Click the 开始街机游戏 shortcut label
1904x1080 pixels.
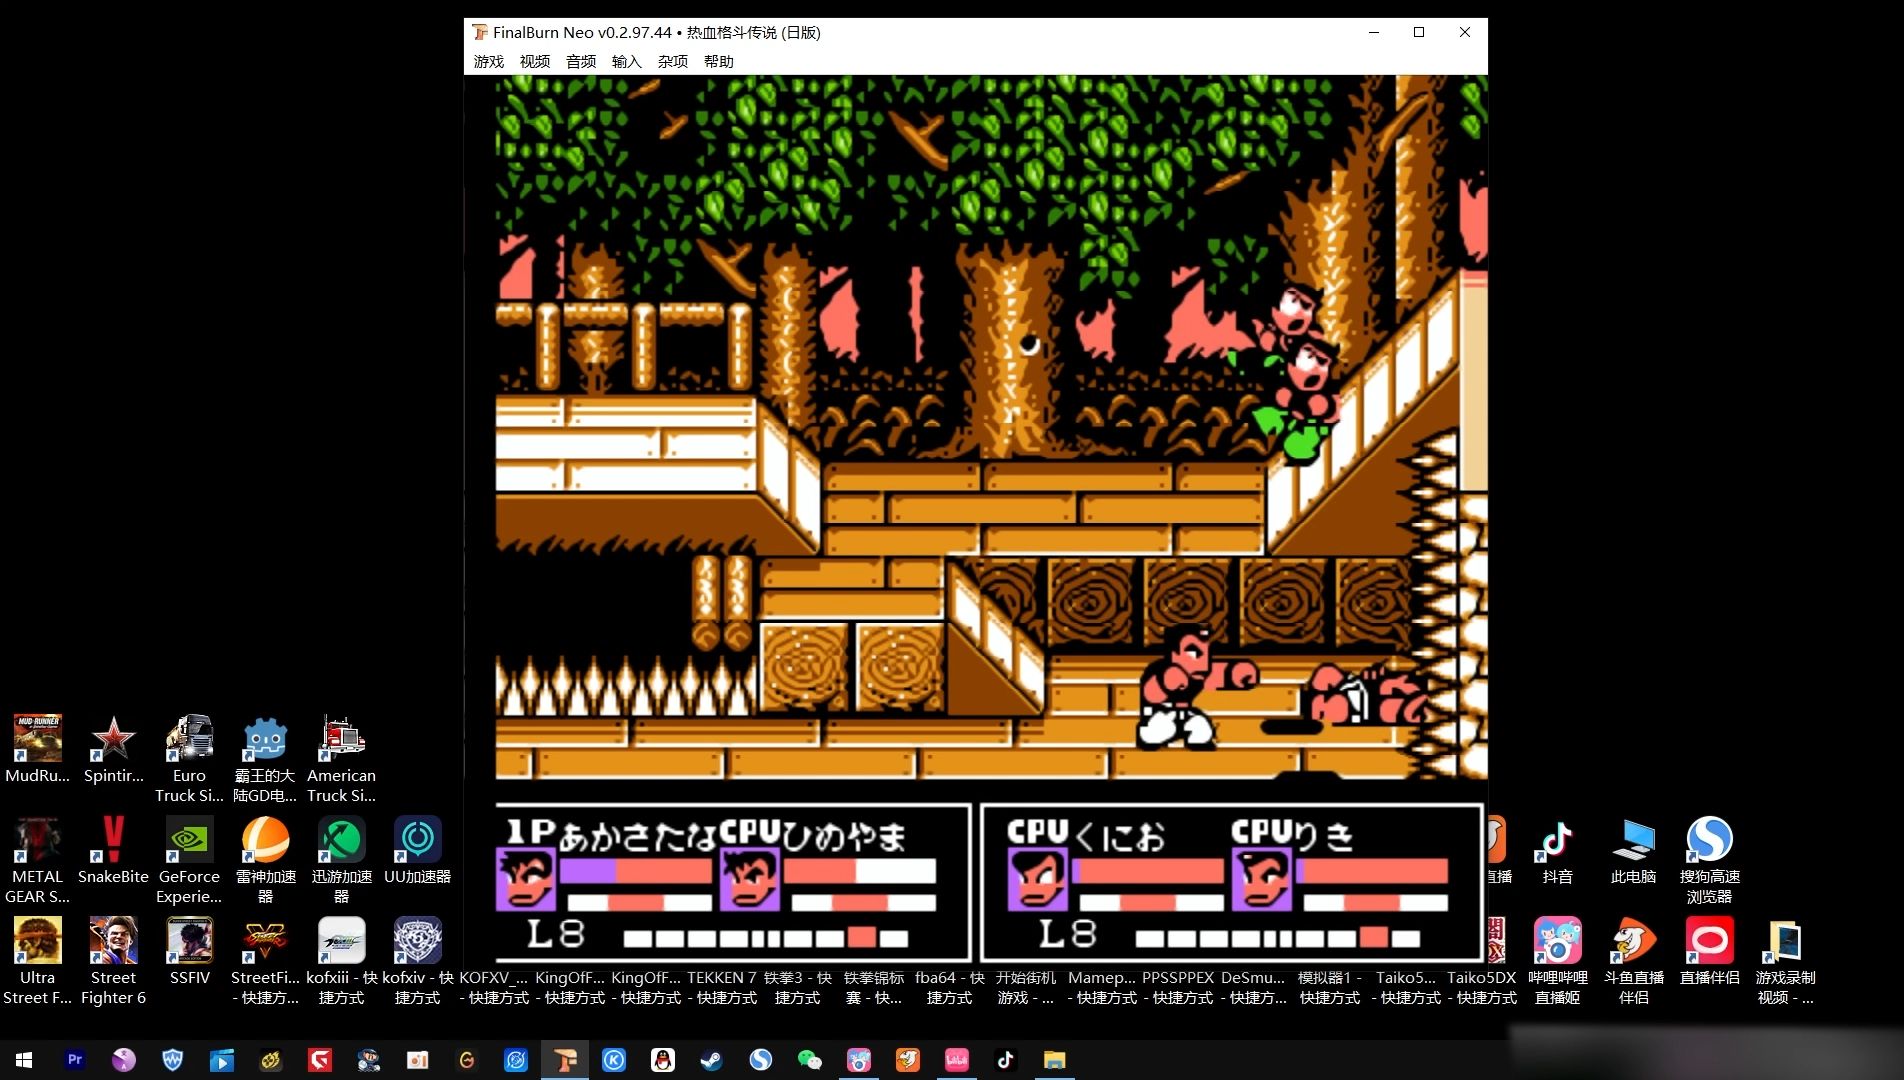(x=1025, y=987)
